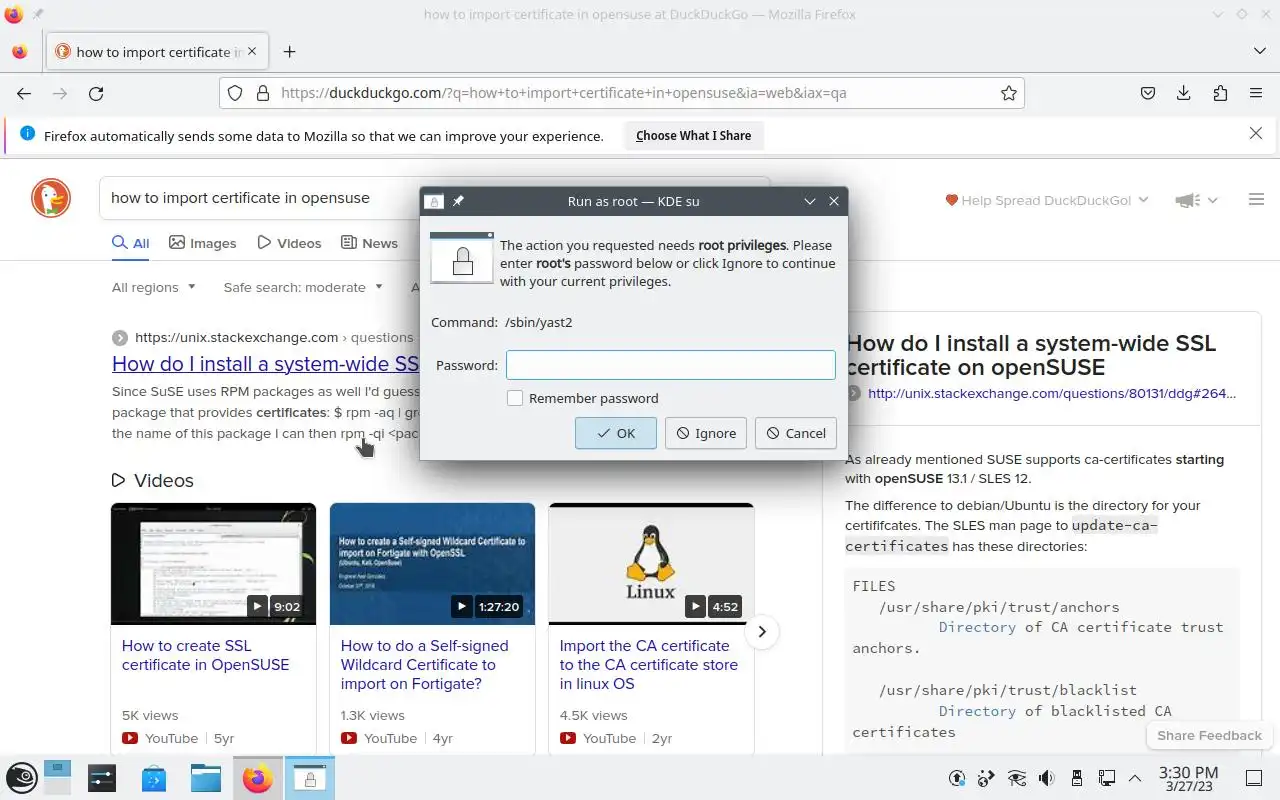Click the Share Feedback button
This screenshot has height=800, width=1280.
(1209, 735)
